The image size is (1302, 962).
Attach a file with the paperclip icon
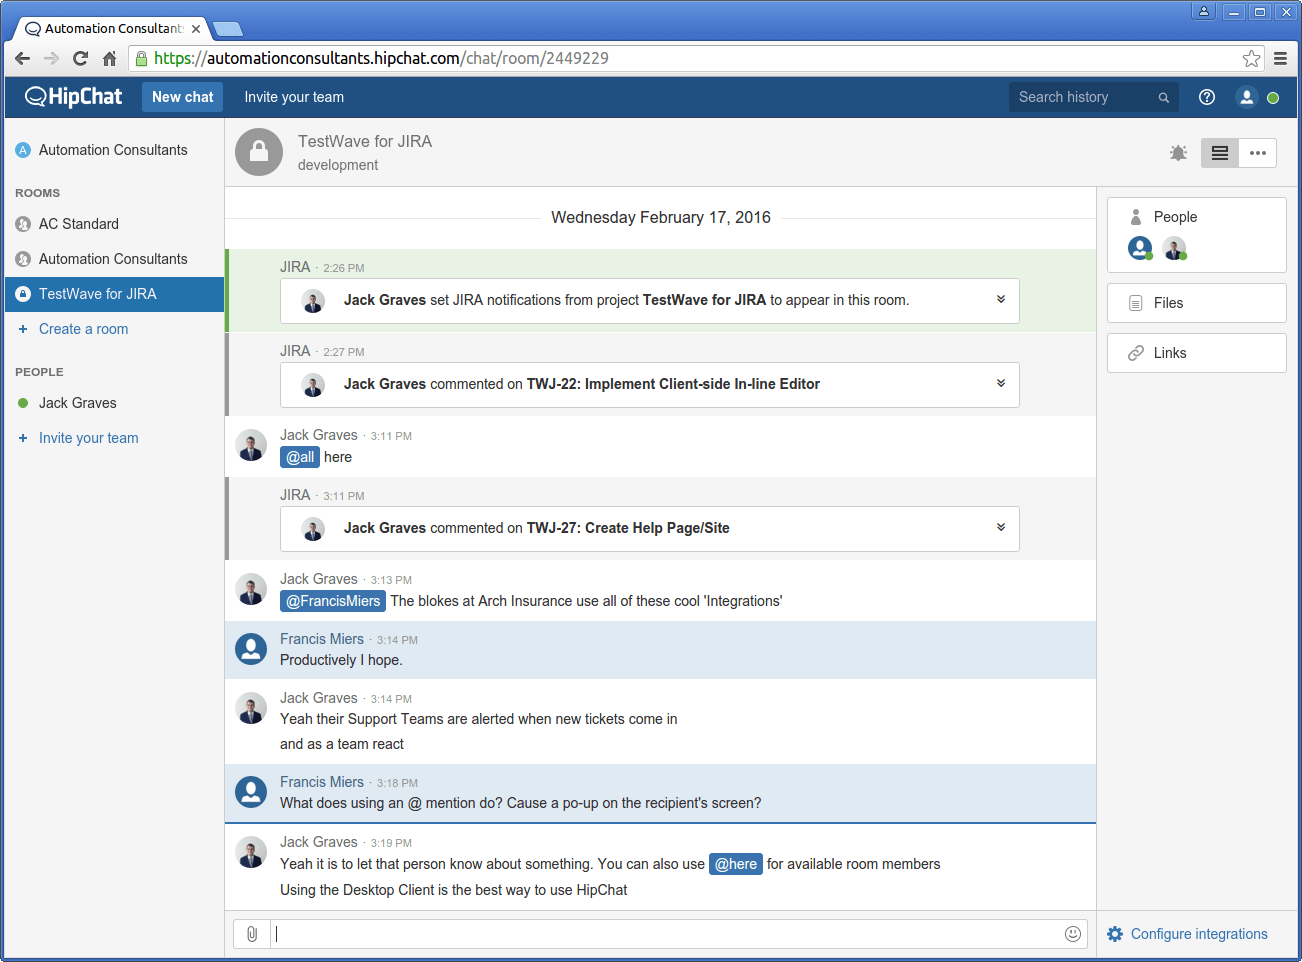pos(252,934)
